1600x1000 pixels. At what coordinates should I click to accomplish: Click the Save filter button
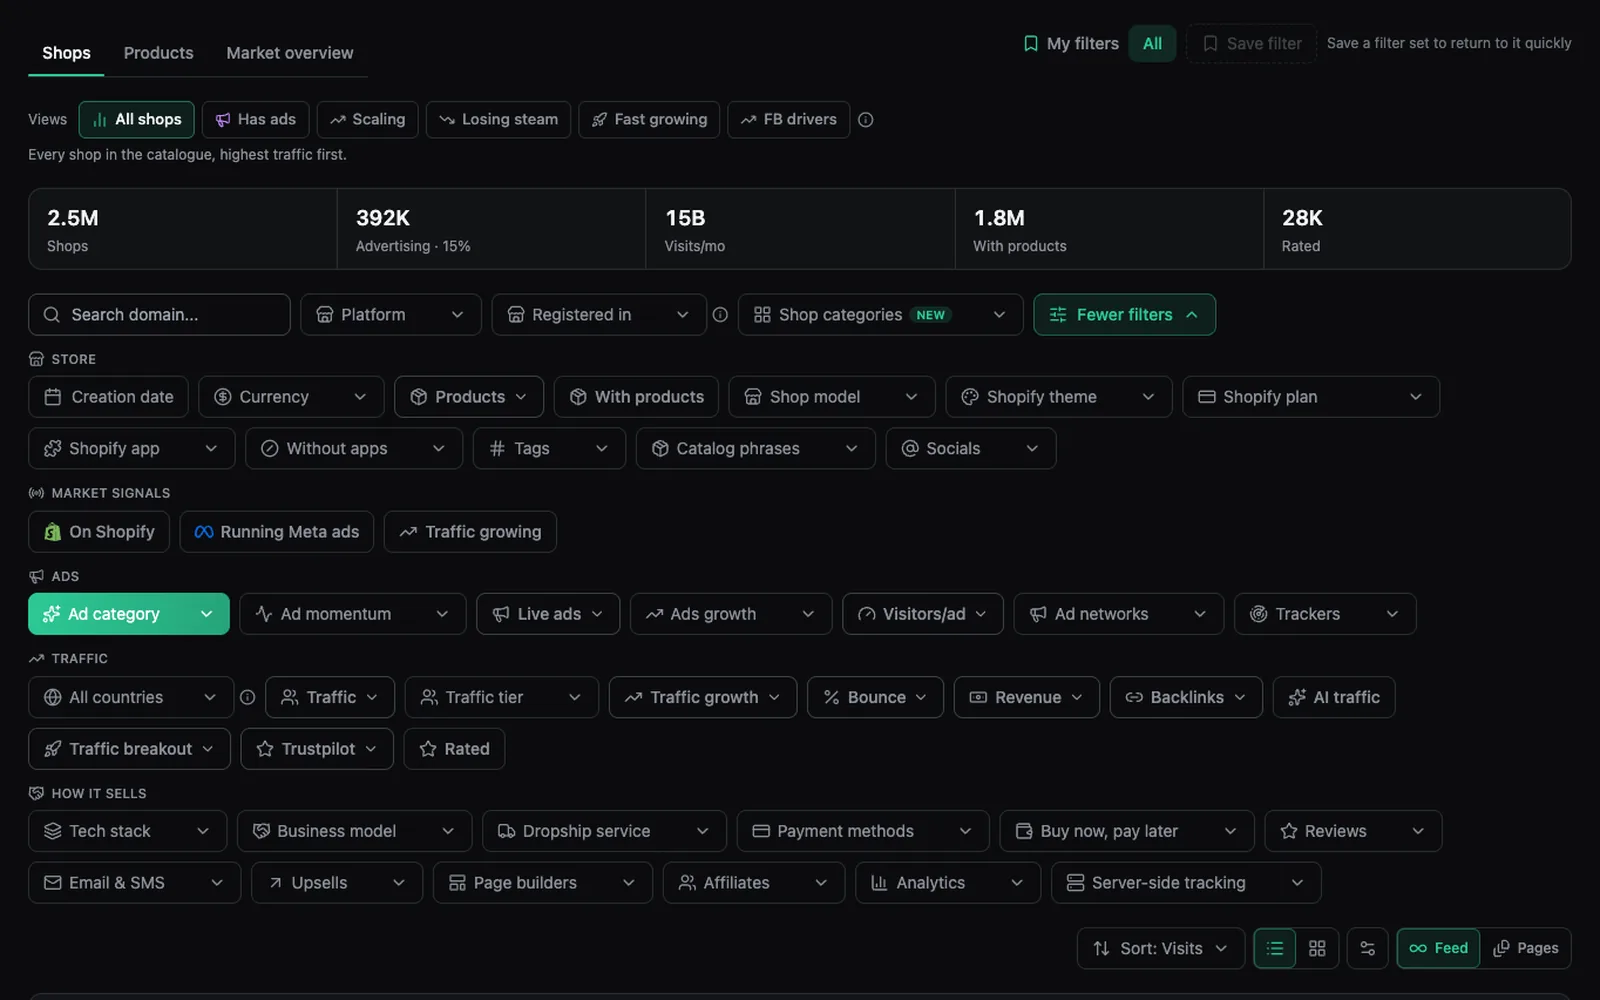(1252, 44)
